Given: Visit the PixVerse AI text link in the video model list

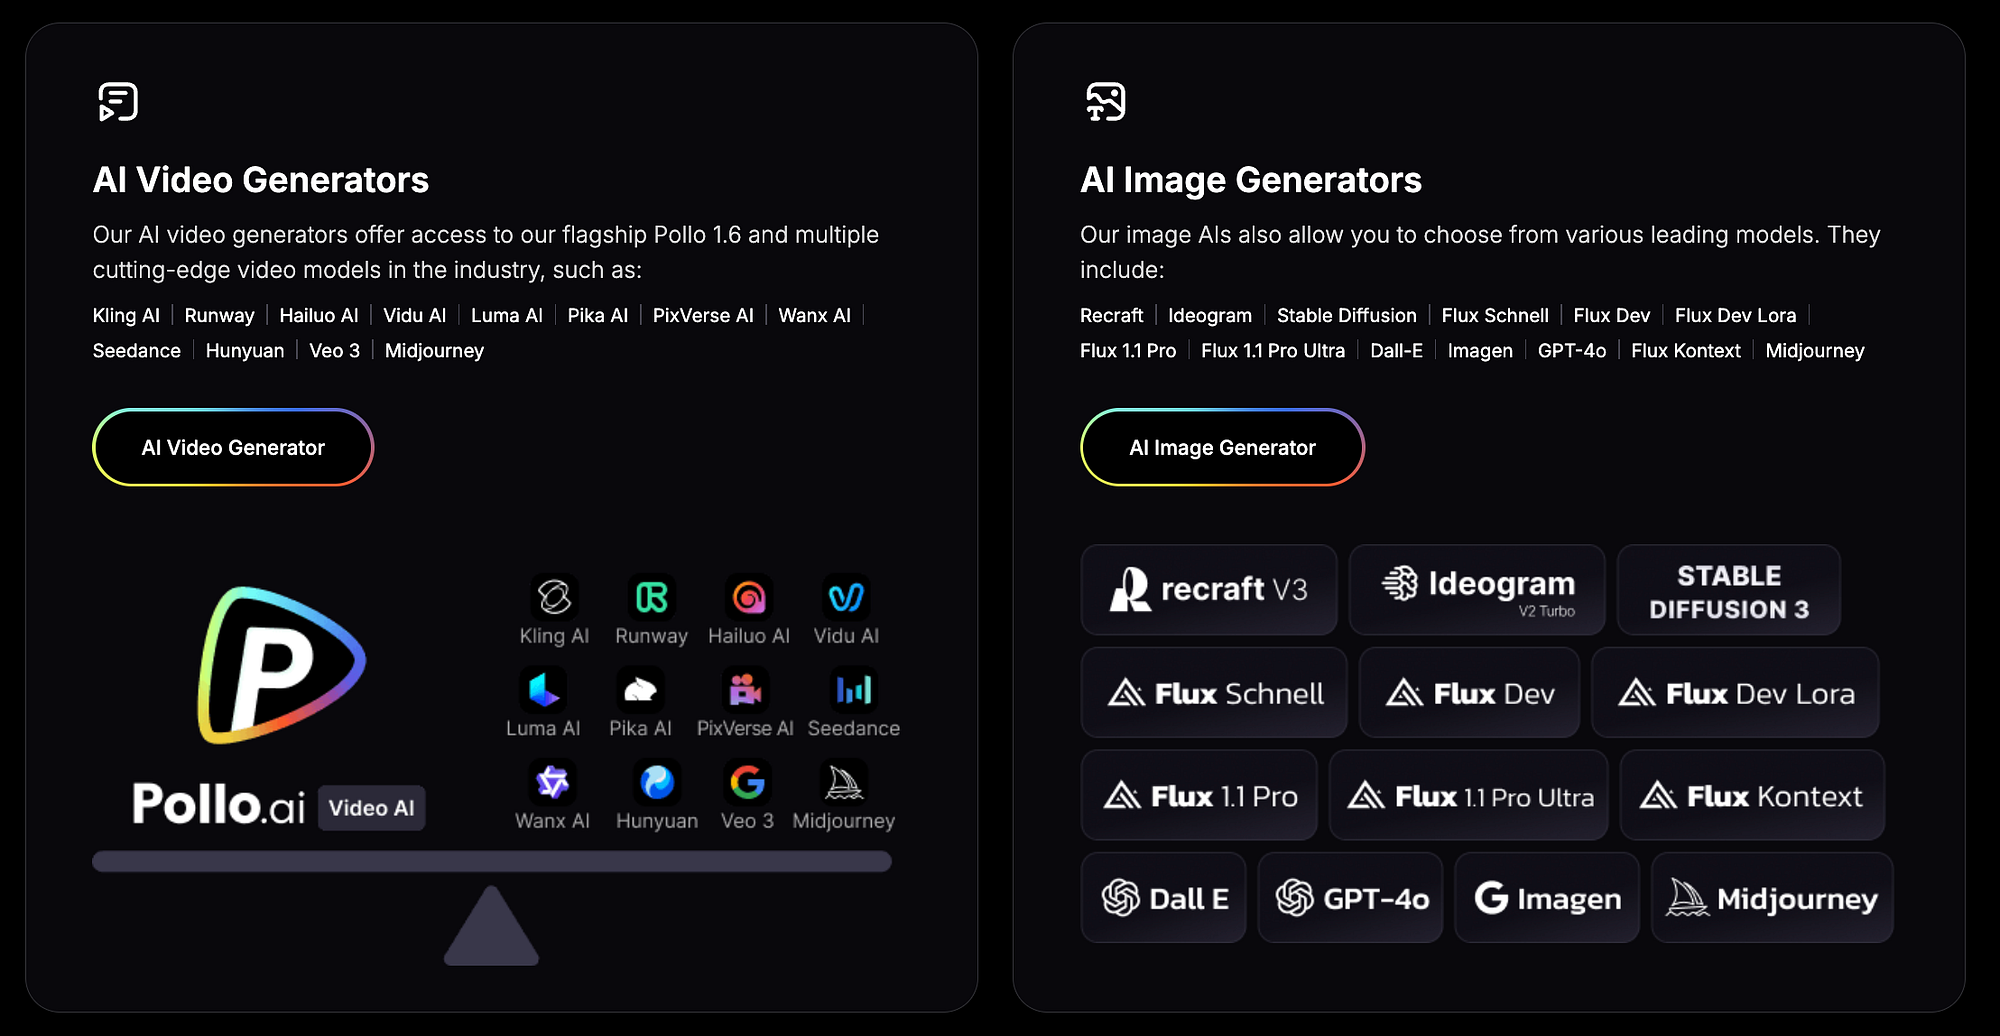Looking at the screenshot, I should pos(703,316).
